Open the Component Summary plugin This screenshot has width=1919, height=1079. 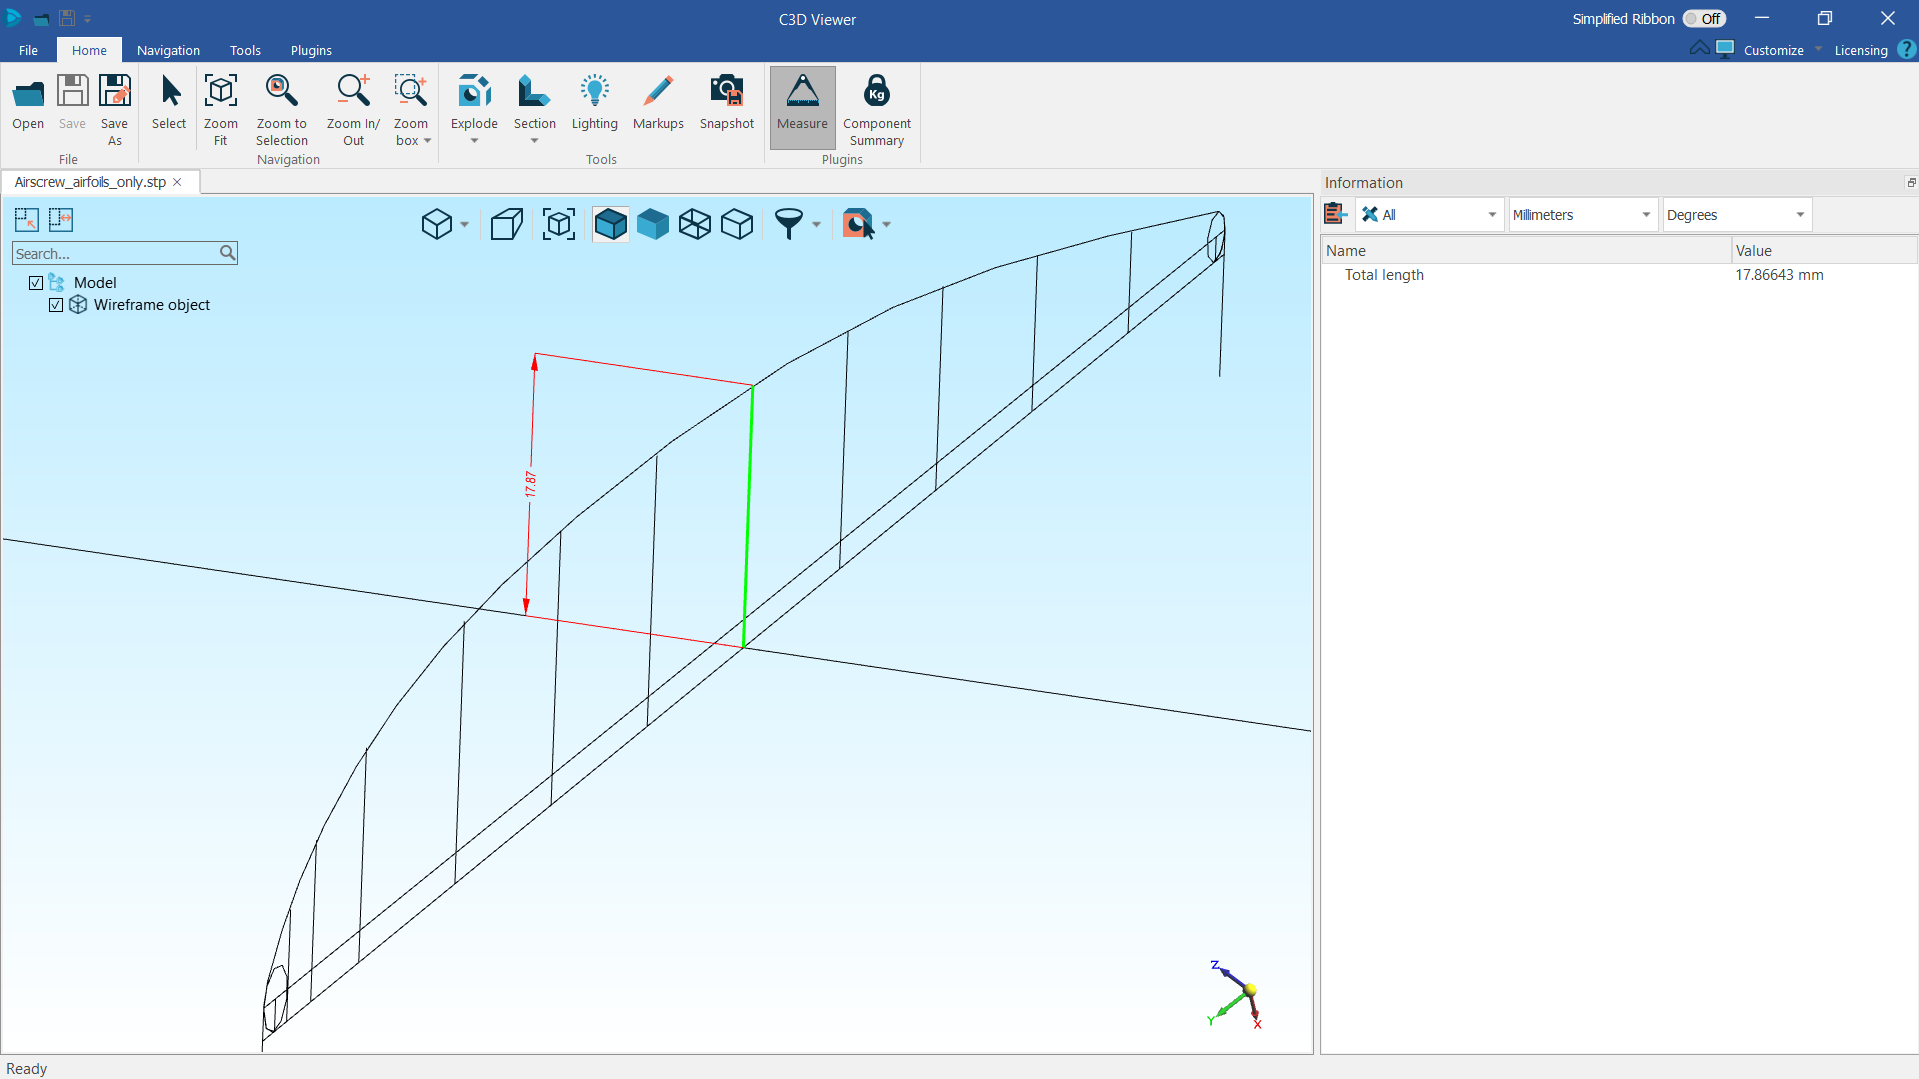[876, 93]
